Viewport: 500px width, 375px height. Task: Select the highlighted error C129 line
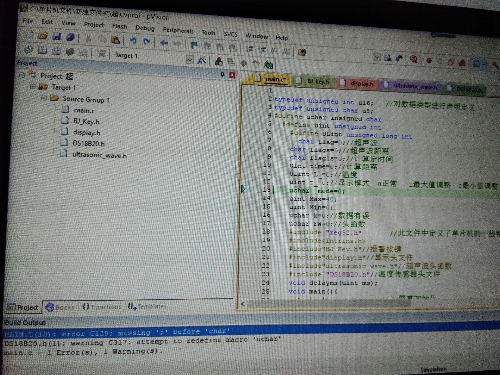tap(250, 332)
